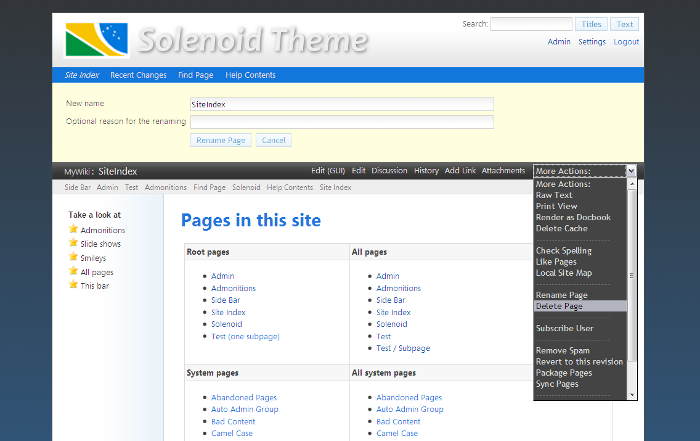The image size is (700, 441).
Task: Cancel the rename form
Action: click(274, 140)
